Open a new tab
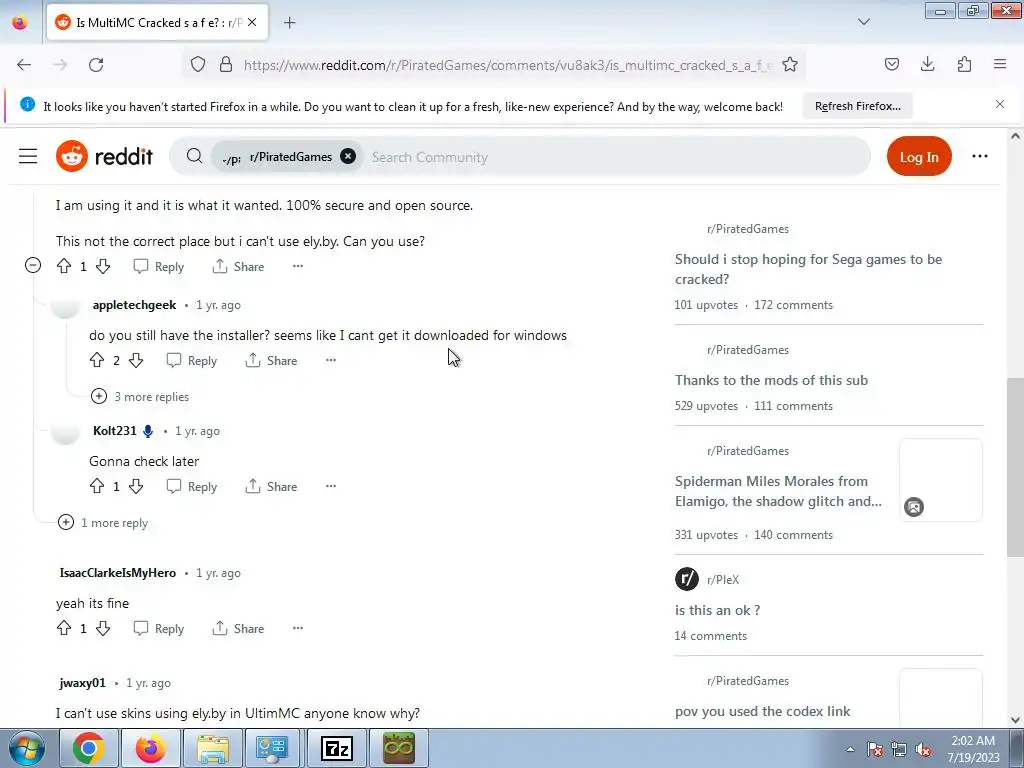1024x768 pixels. (289, 23)
